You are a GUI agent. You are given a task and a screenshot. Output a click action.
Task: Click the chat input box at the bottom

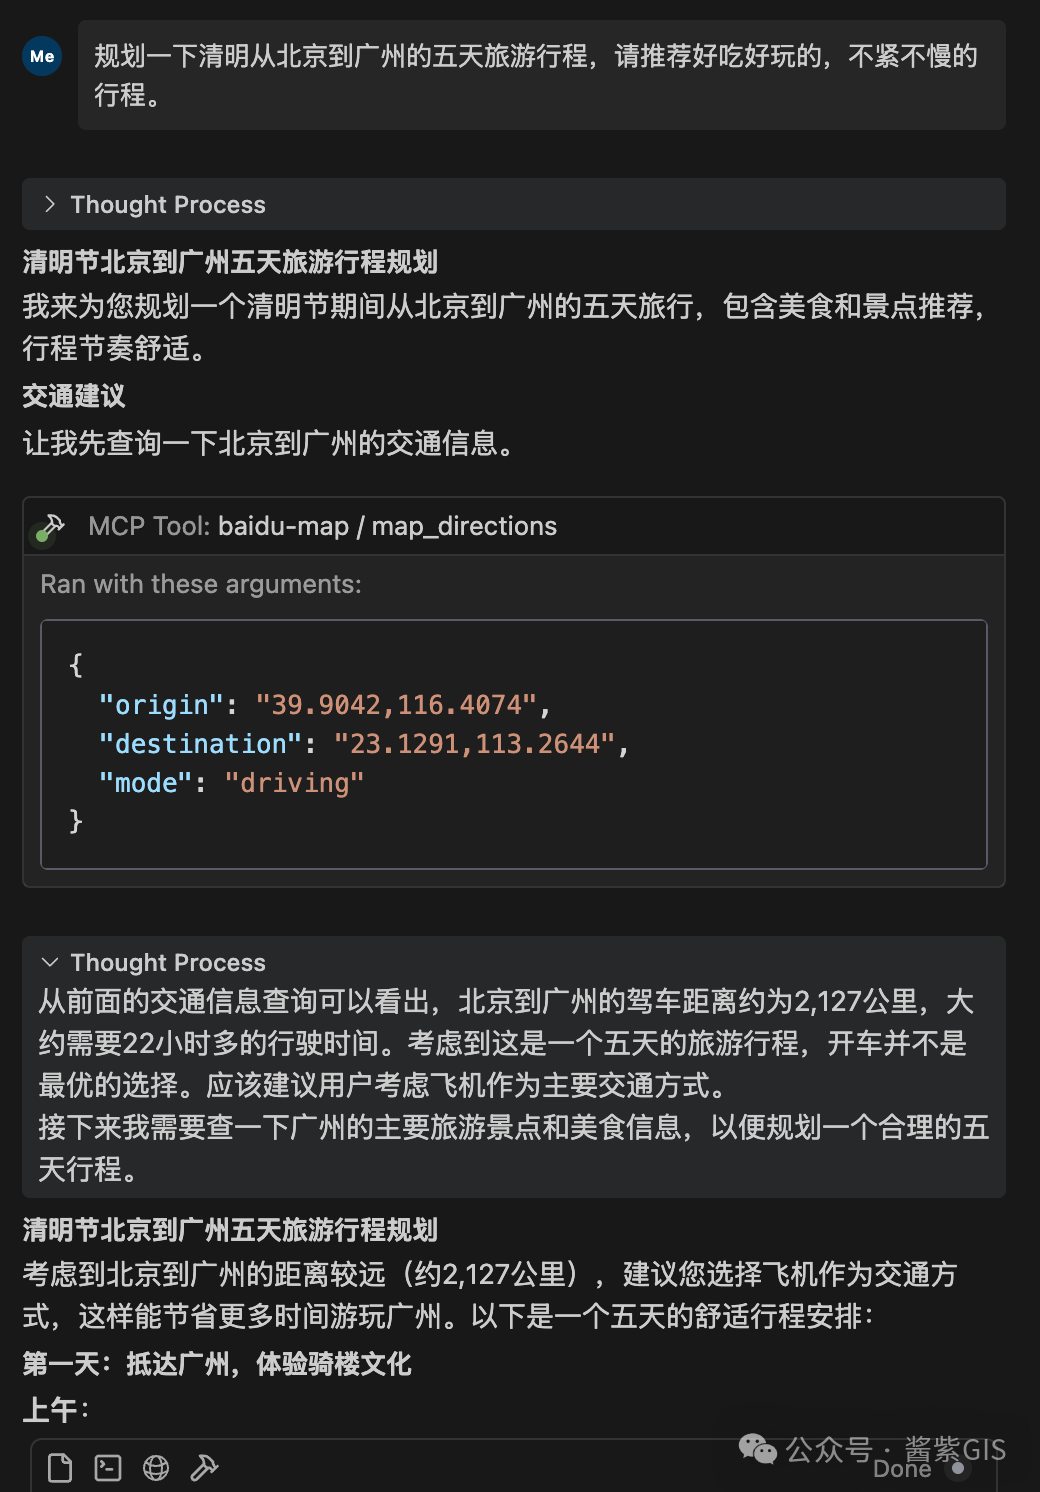(x=513, y=1466)
